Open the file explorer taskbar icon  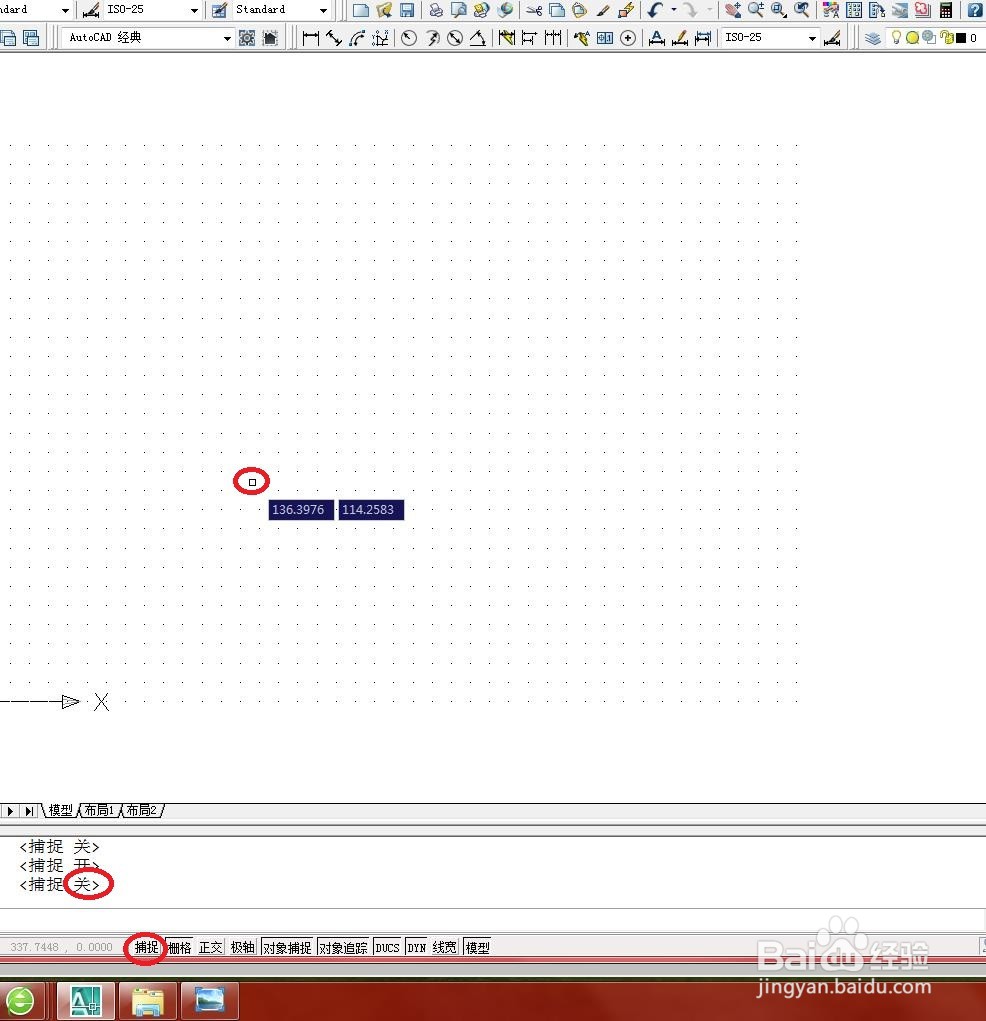148,1001
